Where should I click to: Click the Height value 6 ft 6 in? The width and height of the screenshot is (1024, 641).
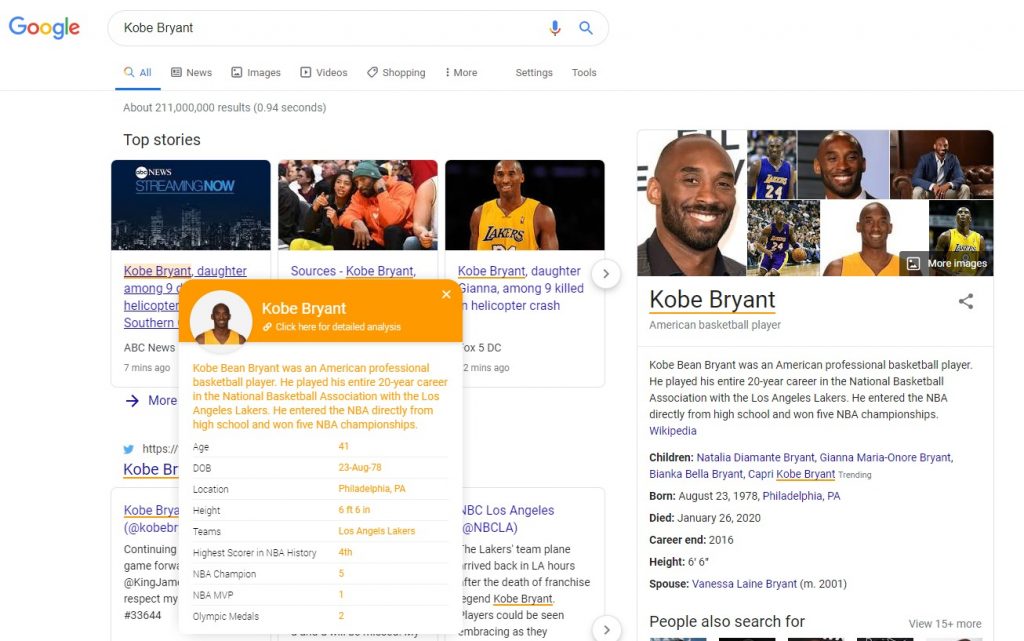[x=354, y=510]
